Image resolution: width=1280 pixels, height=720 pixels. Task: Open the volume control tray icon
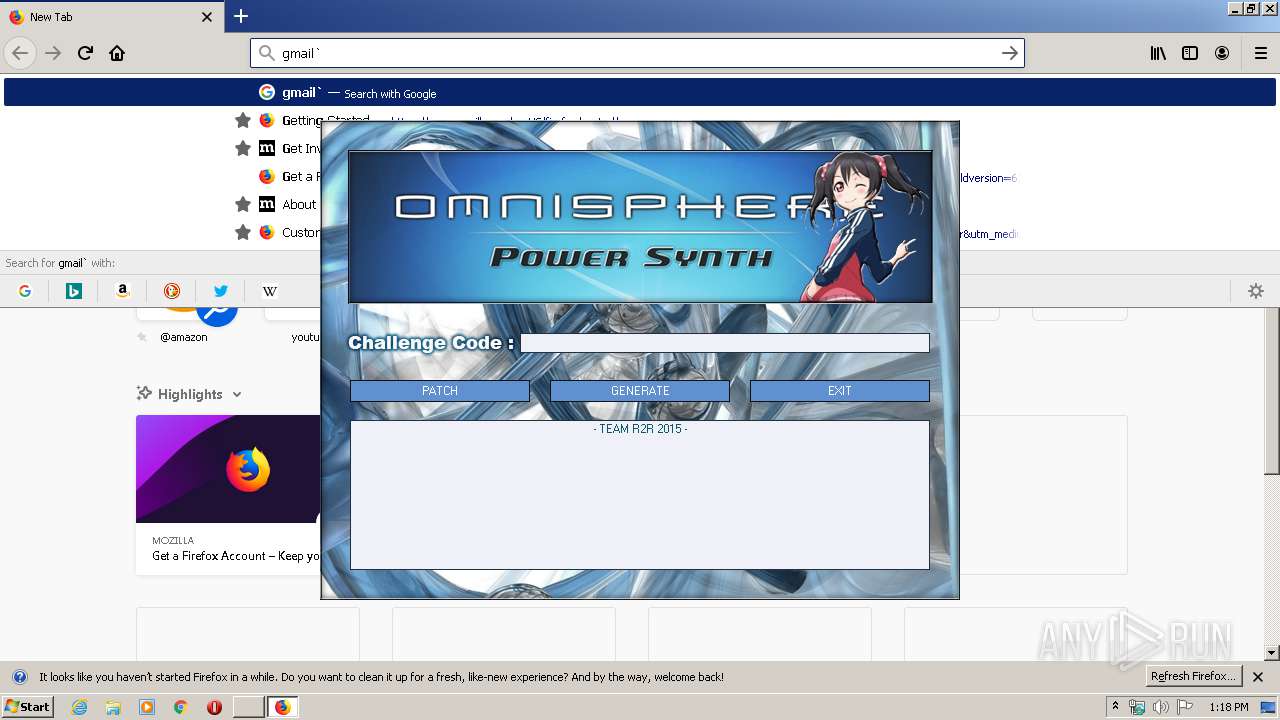pos(1161,707)
